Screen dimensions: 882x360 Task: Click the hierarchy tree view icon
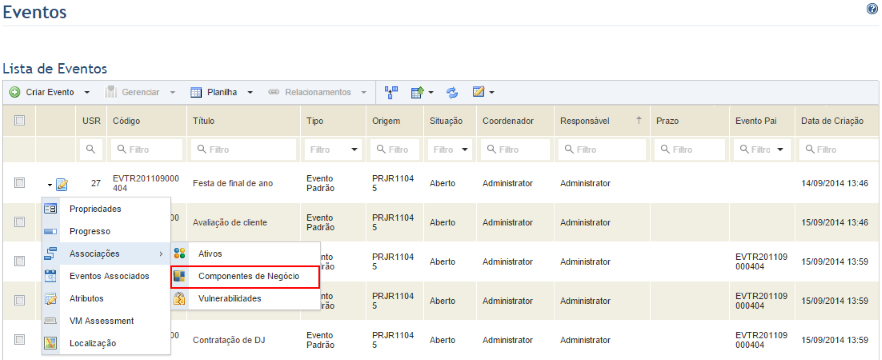[x=392, y=92]
